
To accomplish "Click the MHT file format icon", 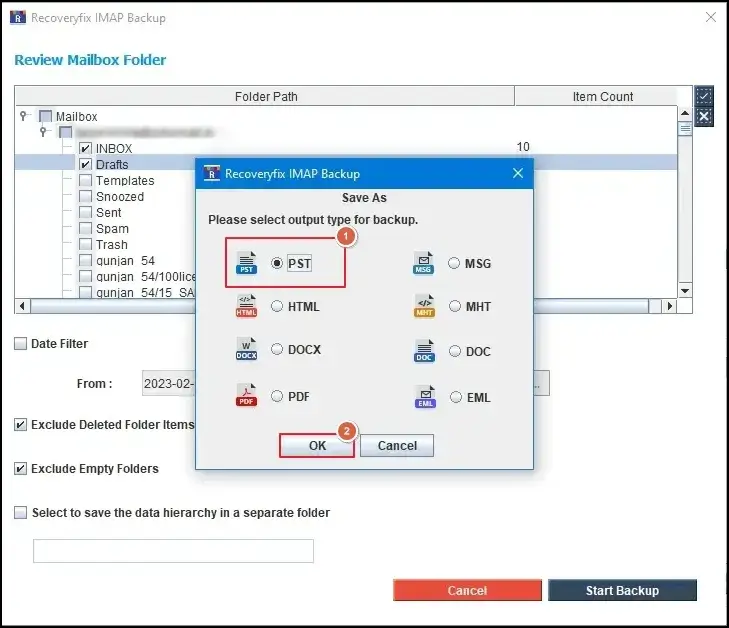I will [424, 306].
